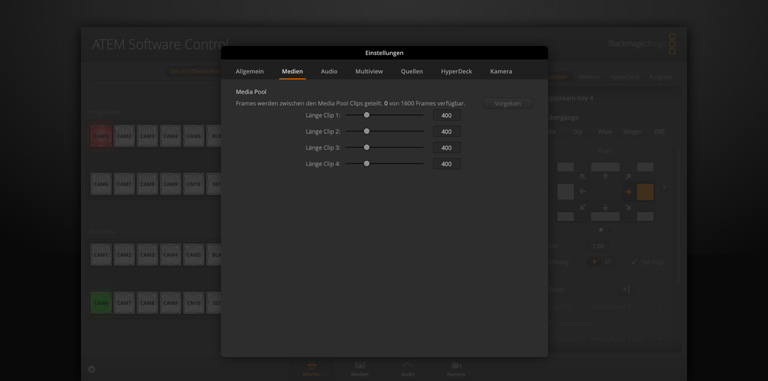Screen dimensions: 768x381
Task: Switch to the Medien settings tab
Action: pyautogui.click(x=292, y=71)
